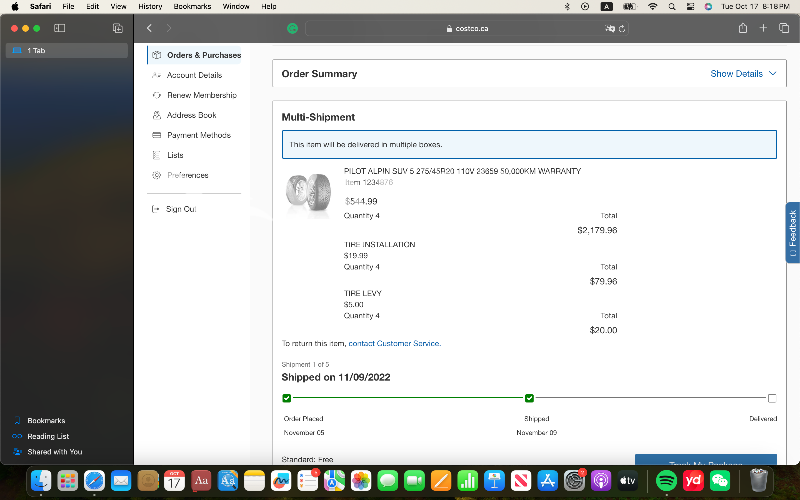The image size is (800, 500).
Task: Click the Order Placed progress checkbox
Action: [287, 398]
